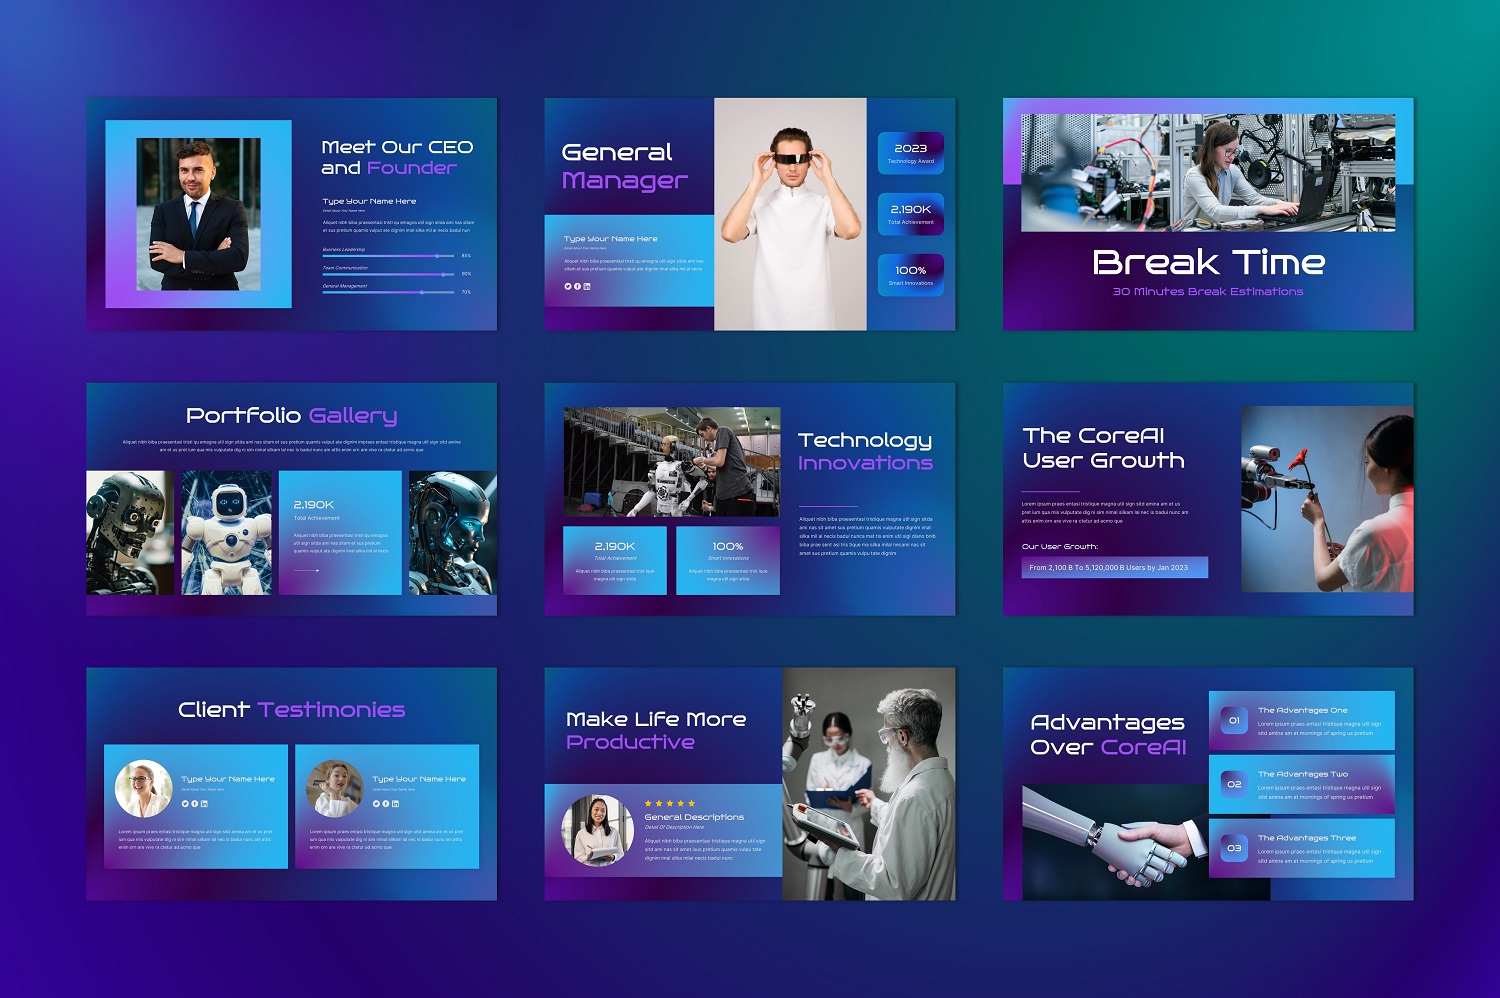Click the Facebook icon on General Manager slide
The width and height of the screenshot is (1500, 998).
click(577, 286)
